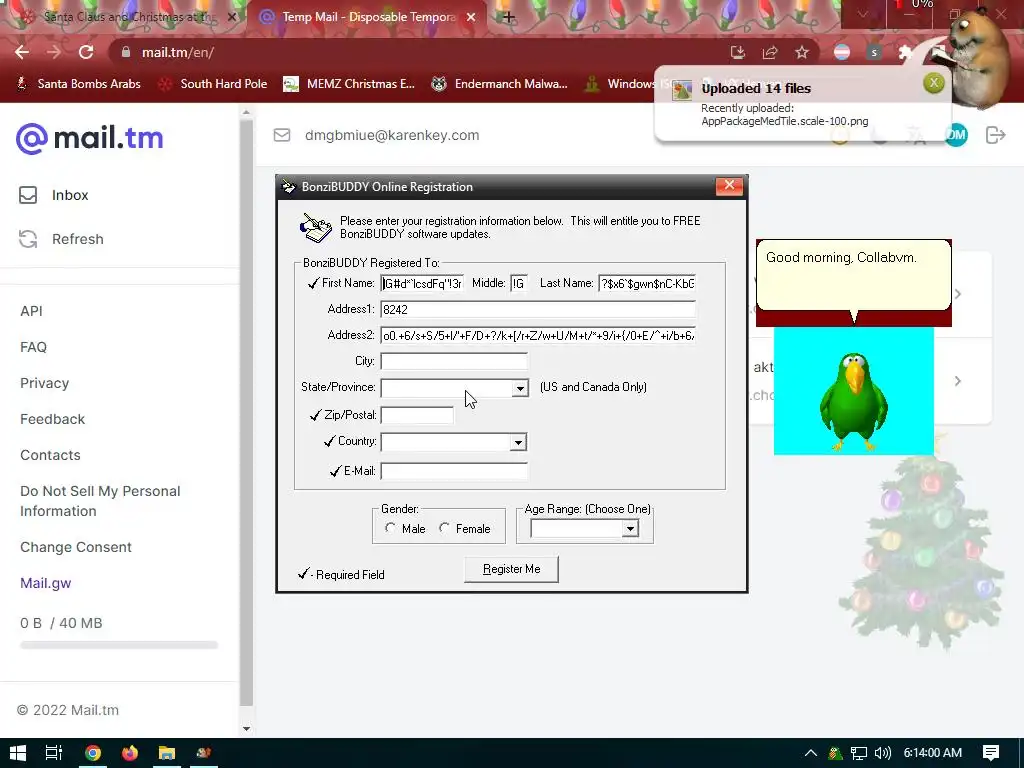The height and width of the screenshot is (768, 1024).
Task: Open the South Hard Pole bookmark
Action: pos(214,84)
